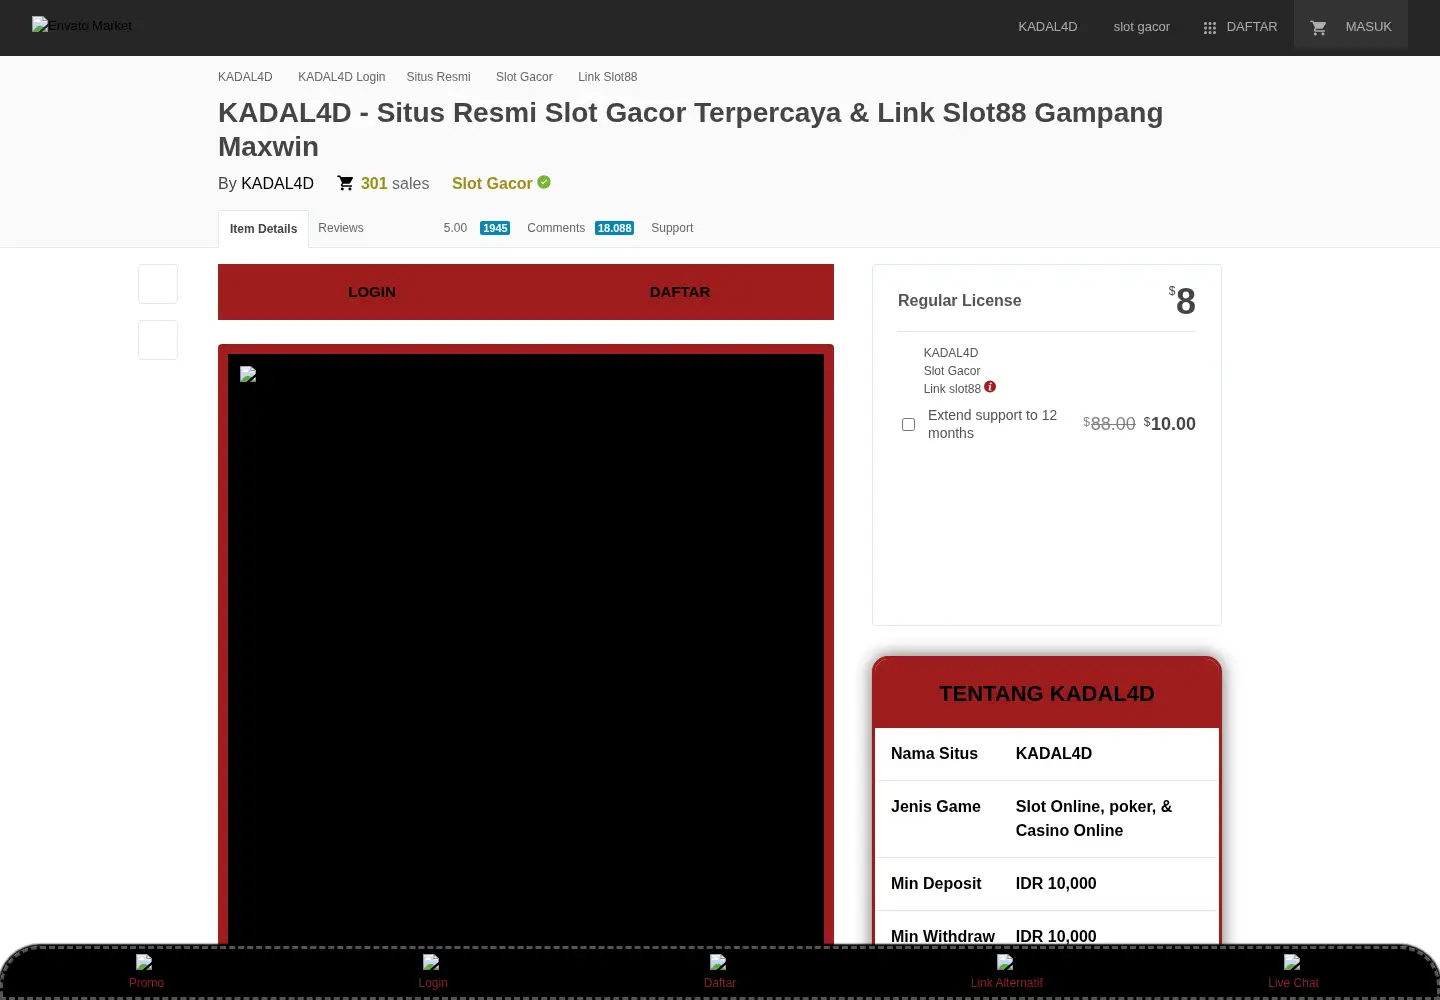Click the cart icon next to 301 sales
Screen dimensions: 1440x1000
pyautogui.click(x=345, y=183)
